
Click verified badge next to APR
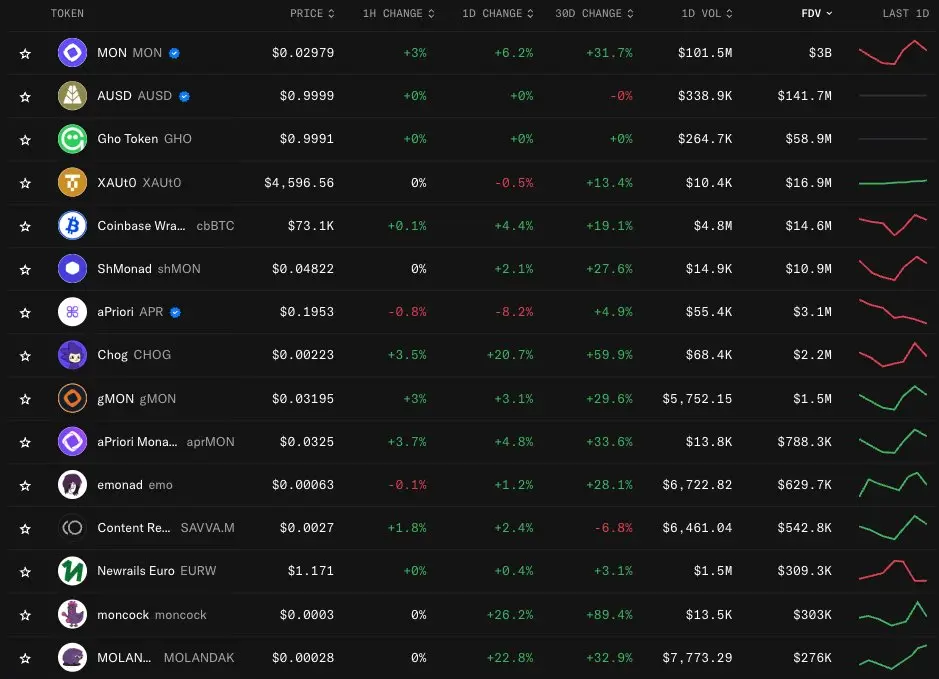[175, 313]
